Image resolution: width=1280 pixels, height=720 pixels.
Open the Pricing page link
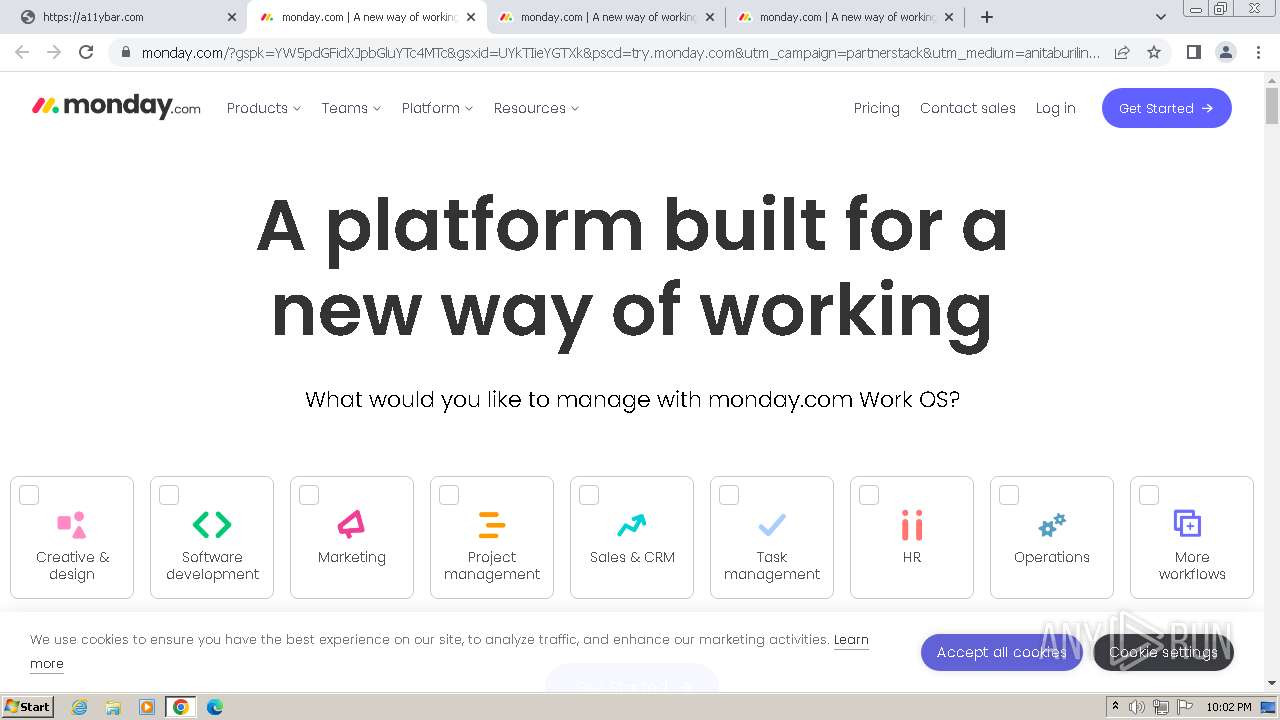[877, 108]
